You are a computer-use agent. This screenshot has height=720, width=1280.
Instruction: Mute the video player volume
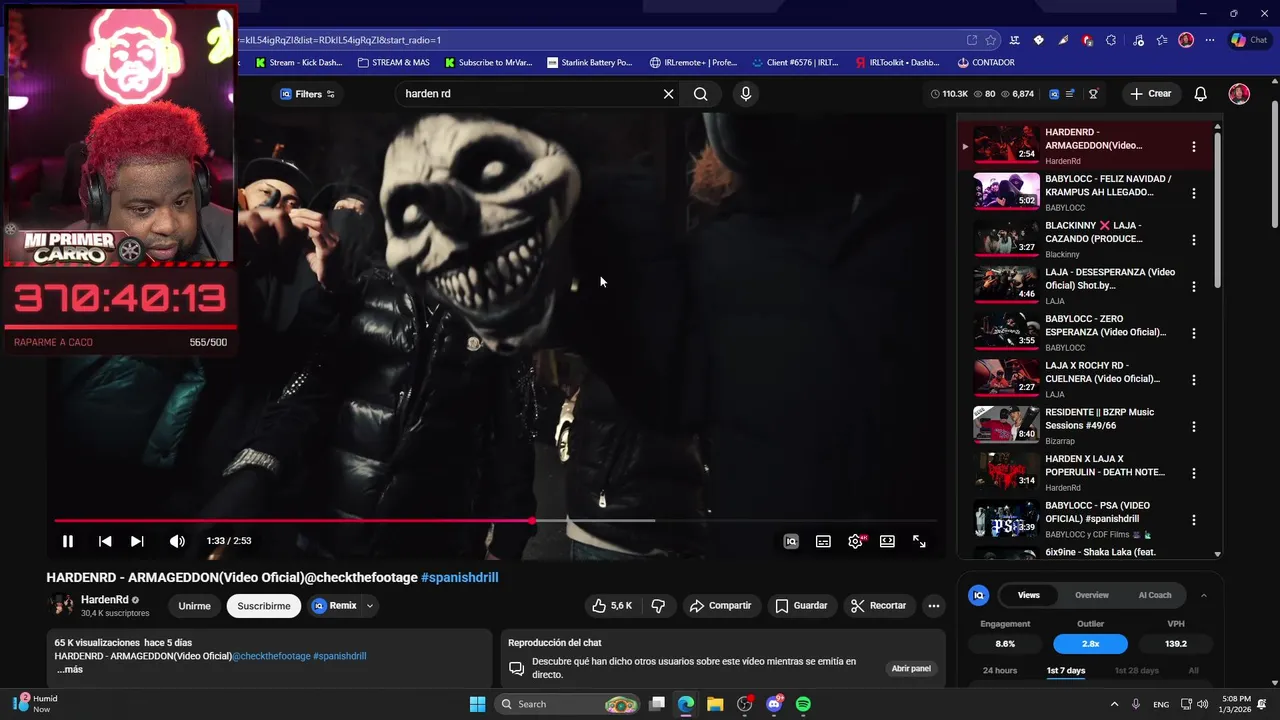point(177,541)
